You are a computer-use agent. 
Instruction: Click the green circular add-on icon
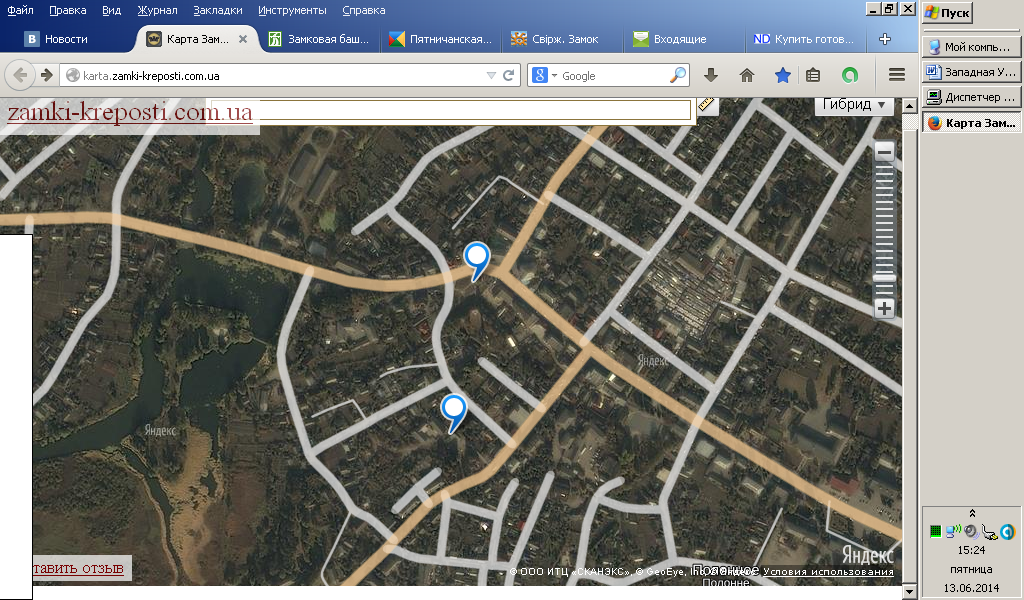coord(850,76)
